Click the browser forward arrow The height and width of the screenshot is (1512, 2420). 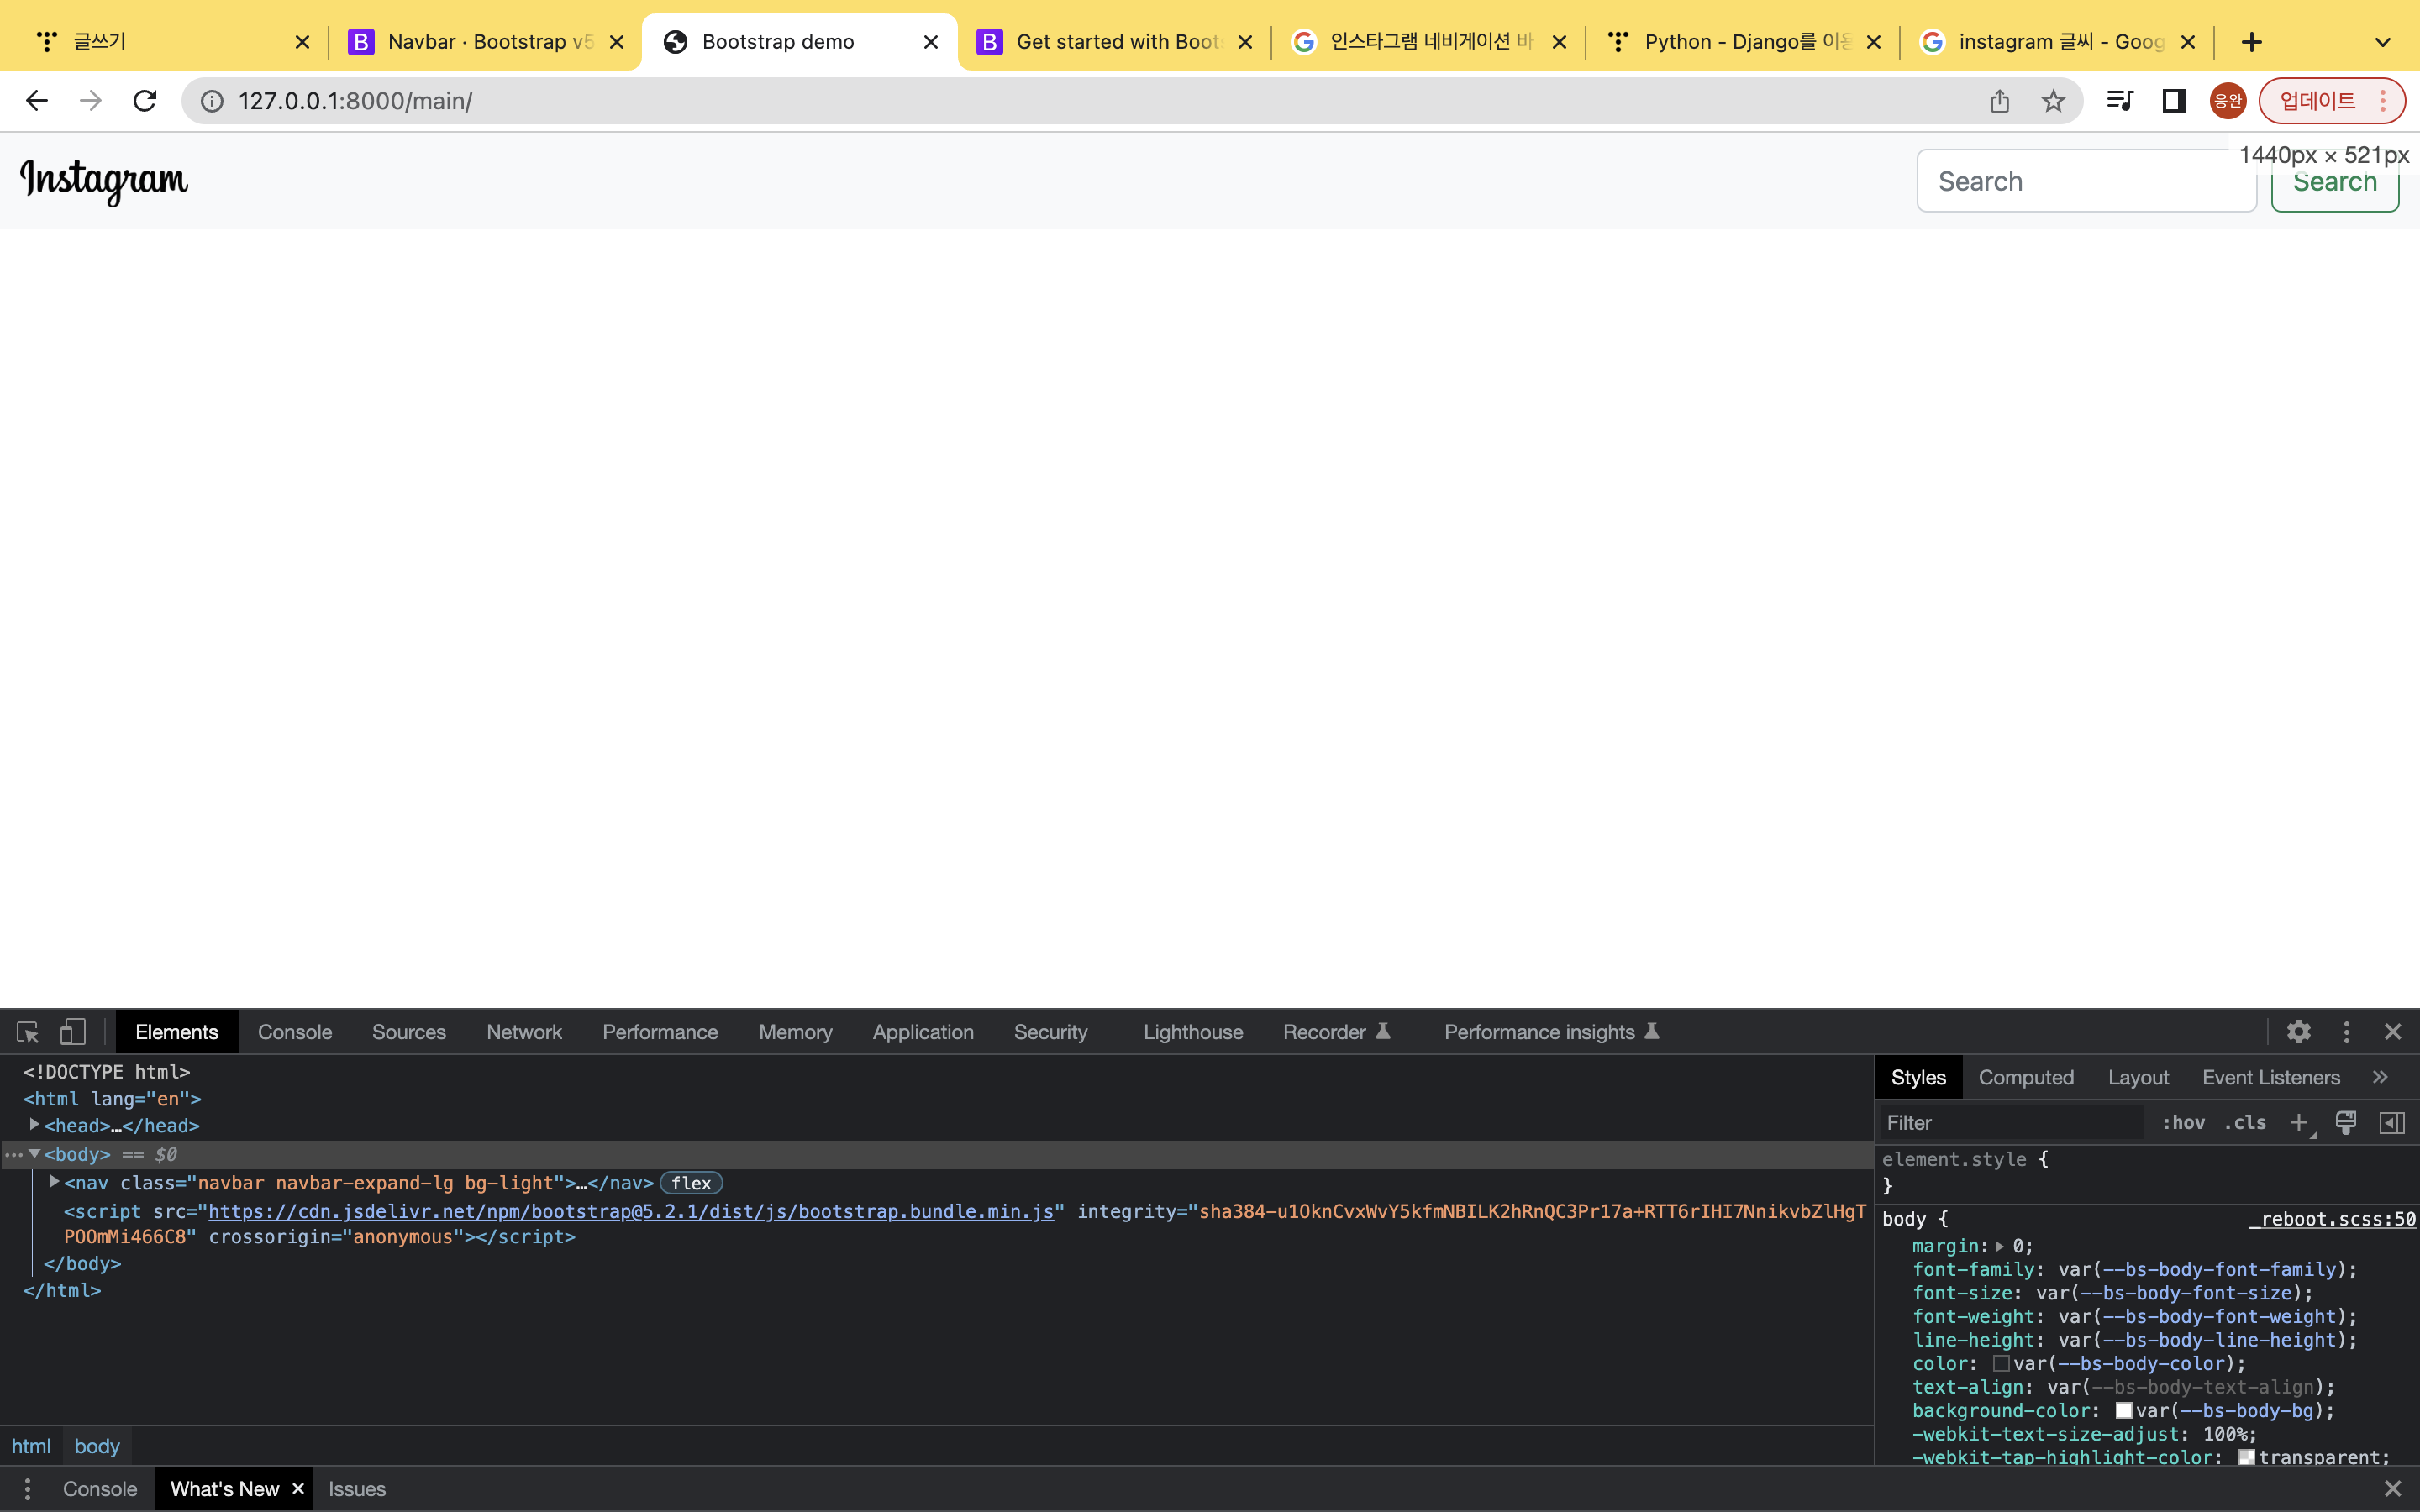click(x=91, y=101)
